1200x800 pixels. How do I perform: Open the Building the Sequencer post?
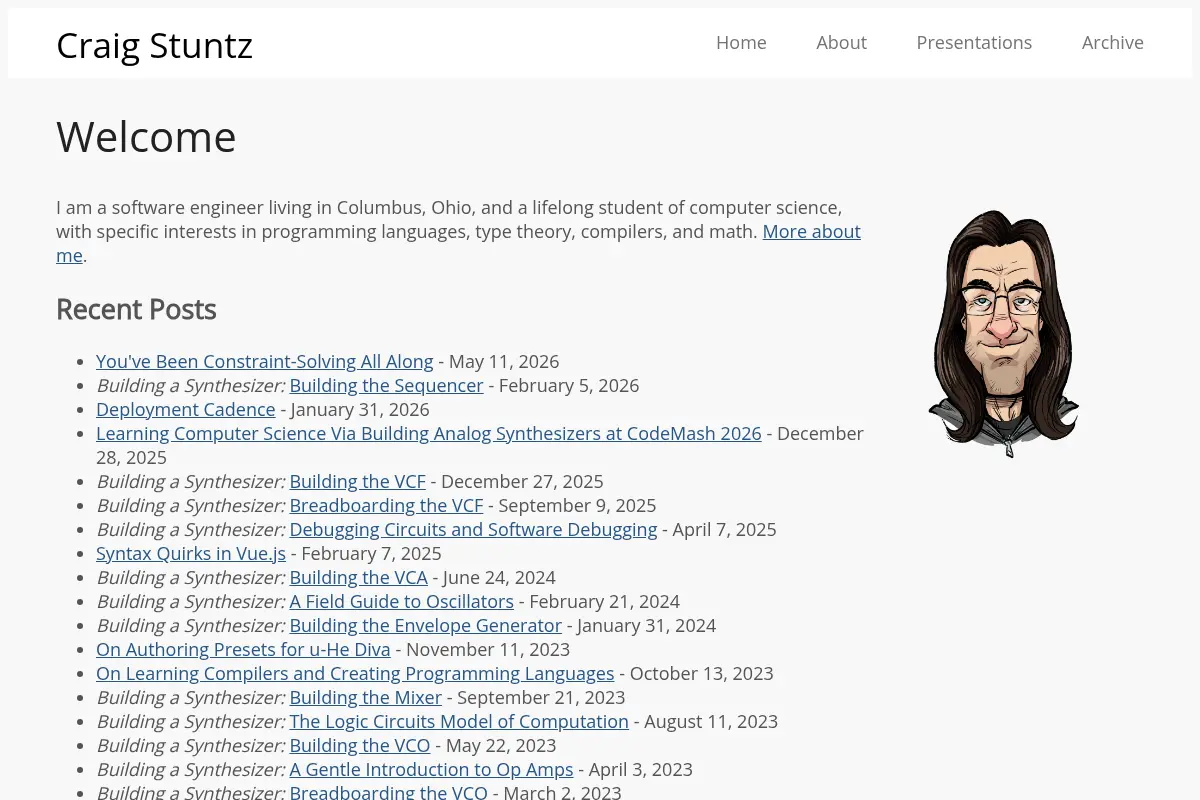[x=386, y=385]
